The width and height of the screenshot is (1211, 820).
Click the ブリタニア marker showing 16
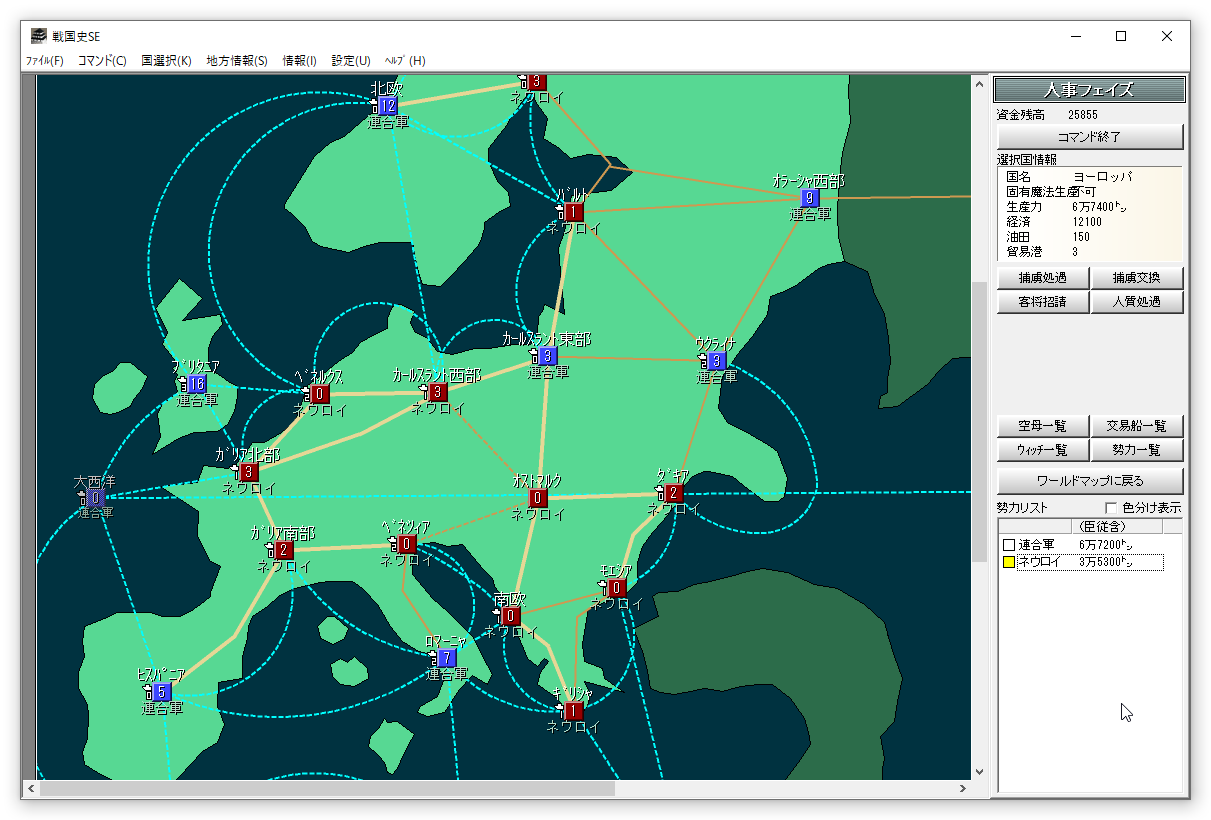point(196,384)
